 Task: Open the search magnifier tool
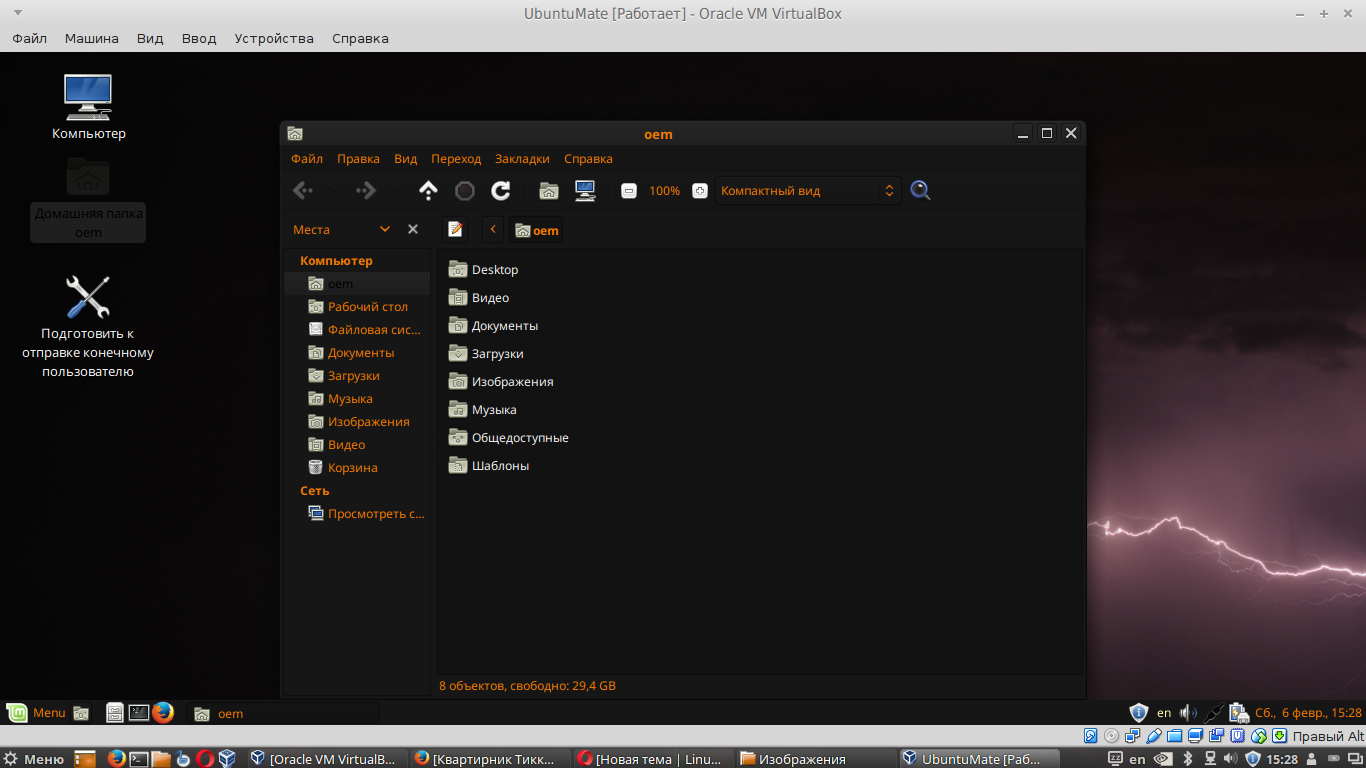coord(920,190)
